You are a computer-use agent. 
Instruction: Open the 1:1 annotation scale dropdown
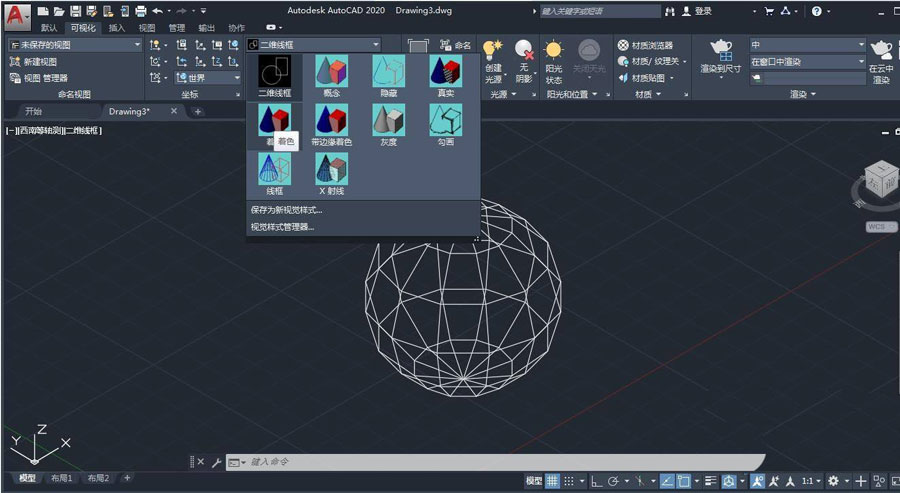point(811,481)
